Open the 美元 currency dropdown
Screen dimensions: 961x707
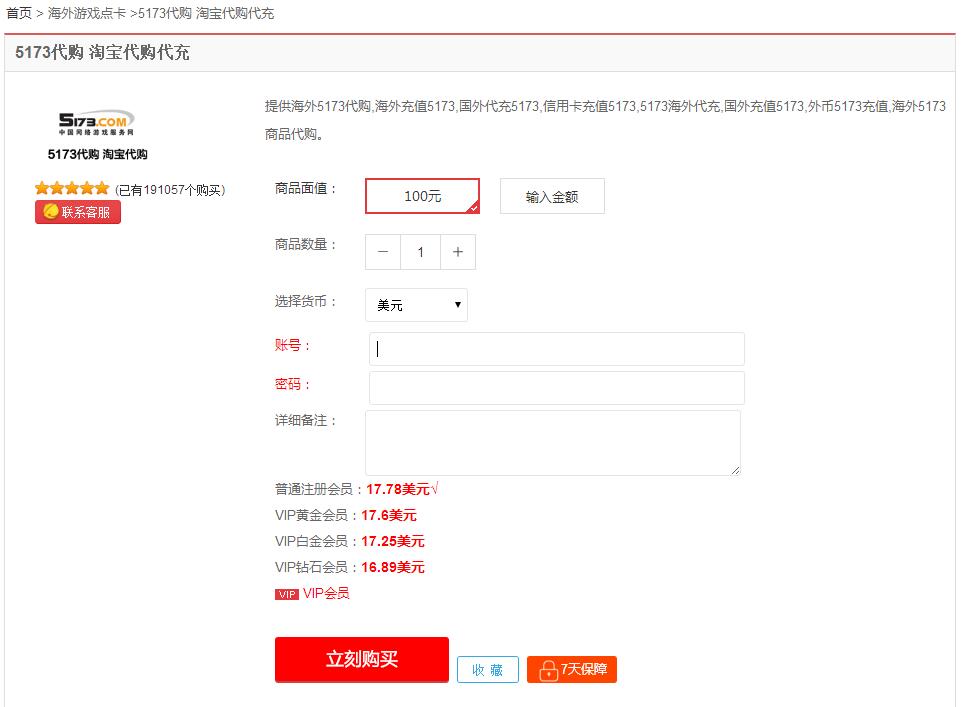pos(416,305)
